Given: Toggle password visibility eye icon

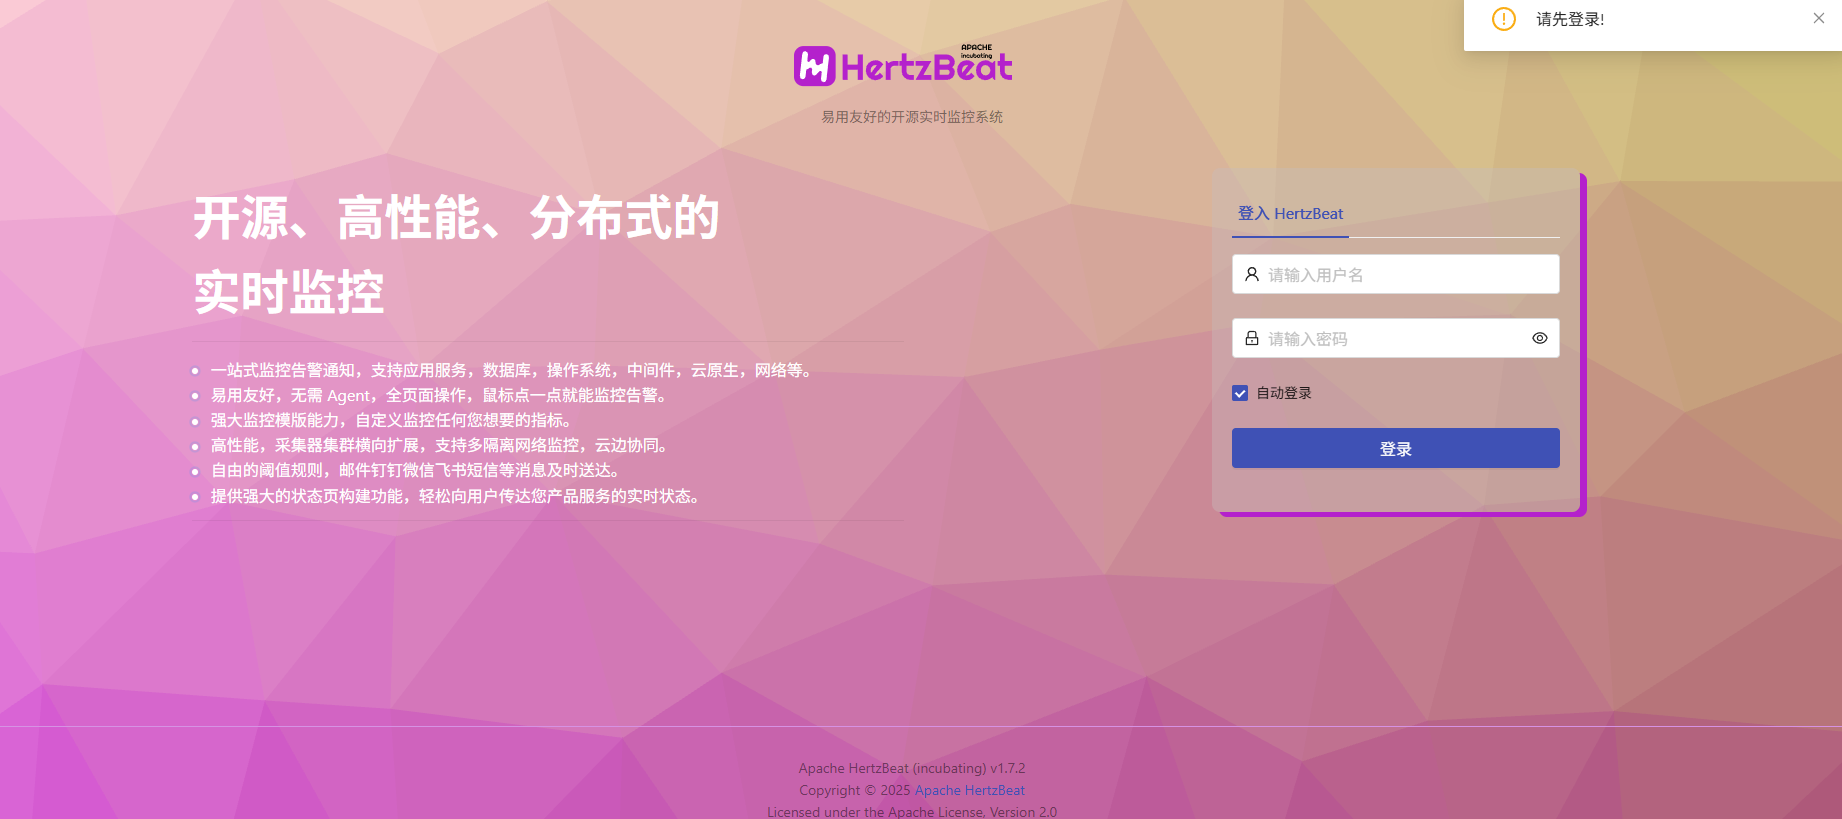Looking at the screenshot, I should pyautogui.click(x=1540, y=338).
